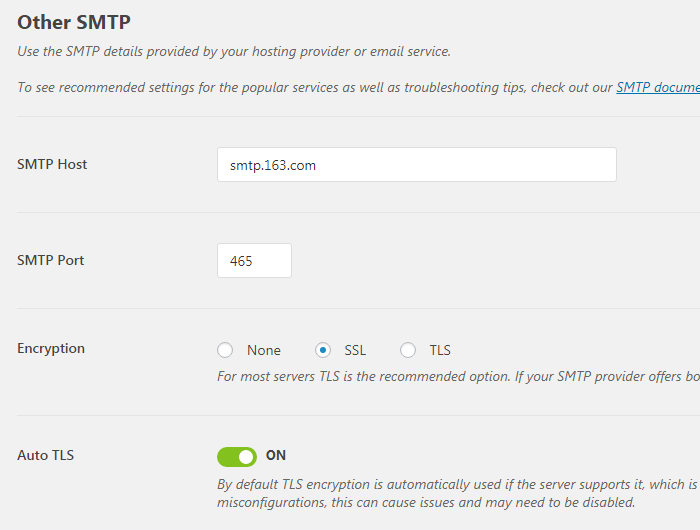Click the "Encryption" row label
This screenshot has height=530, width=700.
(x=51, y=348)
